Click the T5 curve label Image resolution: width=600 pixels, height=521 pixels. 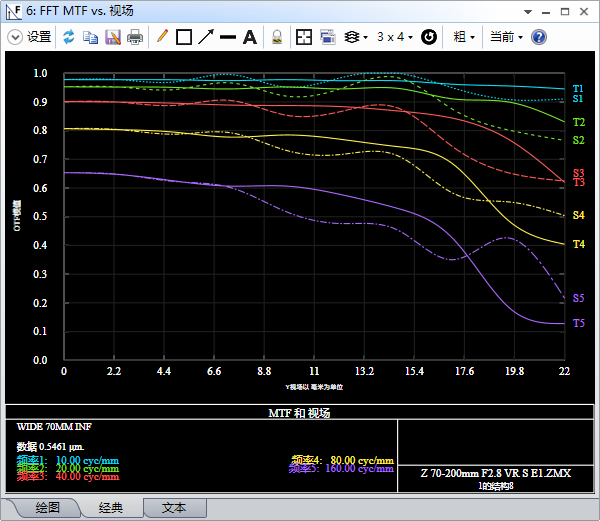click(578, 323)
